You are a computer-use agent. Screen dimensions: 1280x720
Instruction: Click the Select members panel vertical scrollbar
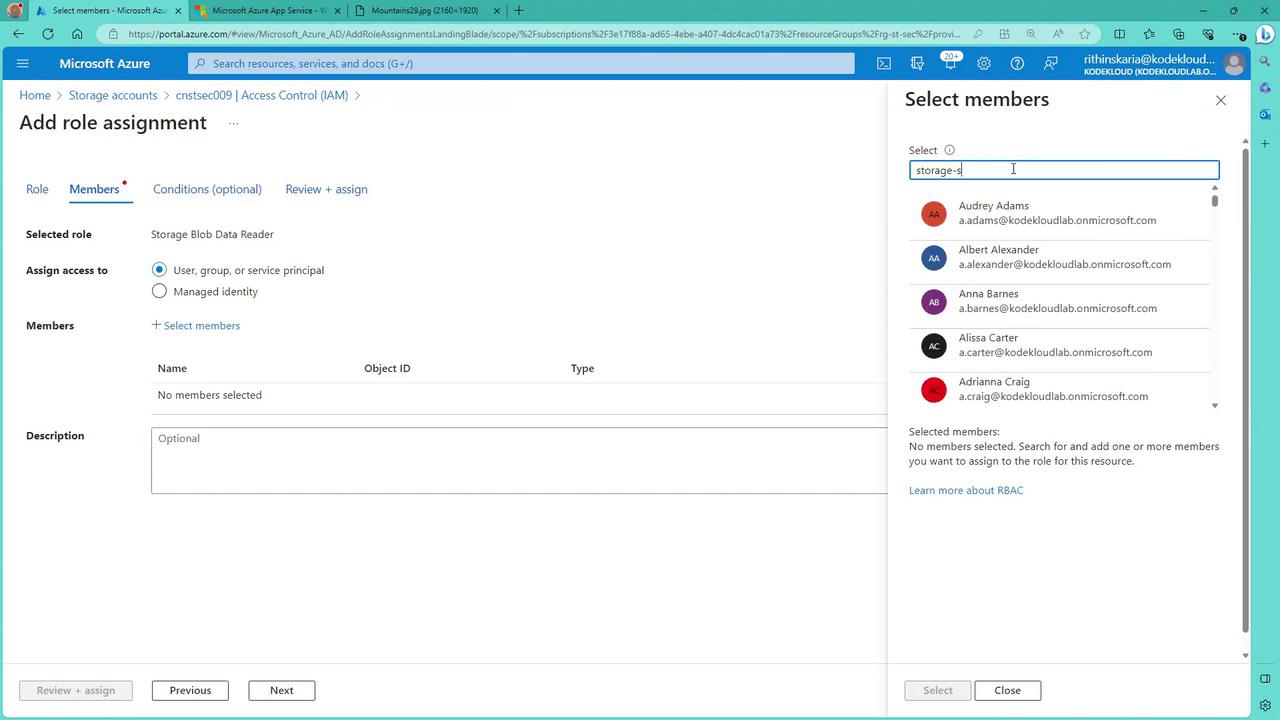tap(1245, 390)
